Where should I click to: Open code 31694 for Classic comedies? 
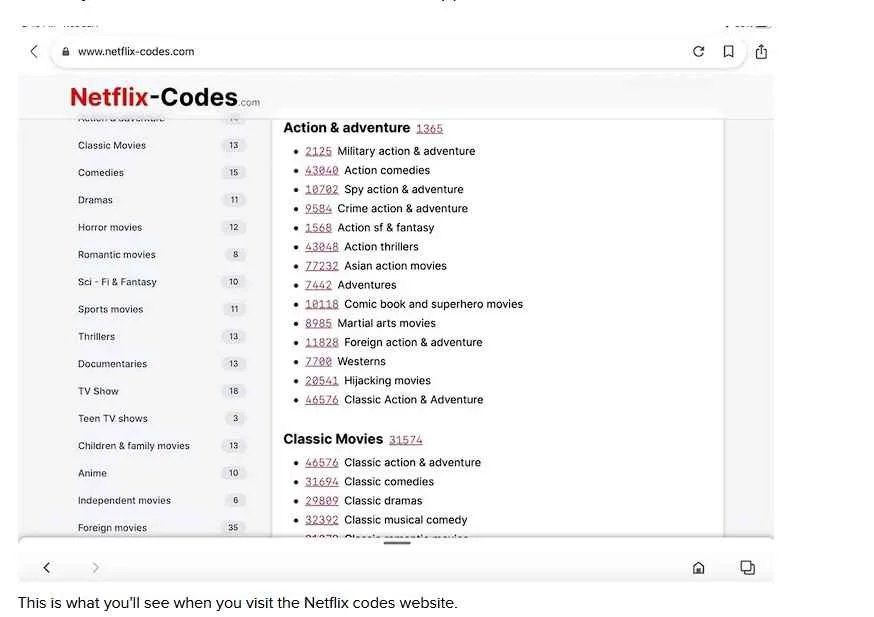point(322,482)
